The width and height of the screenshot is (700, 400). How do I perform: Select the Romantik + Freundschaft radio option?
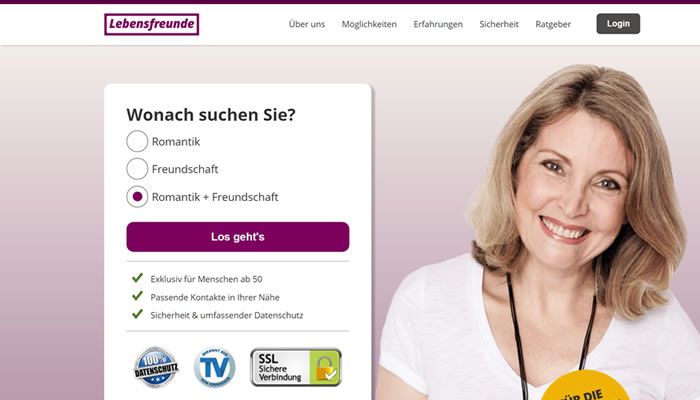[137, 197]
